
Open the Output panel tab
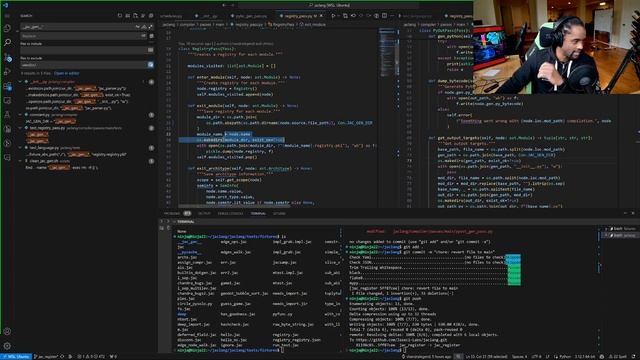204,213
